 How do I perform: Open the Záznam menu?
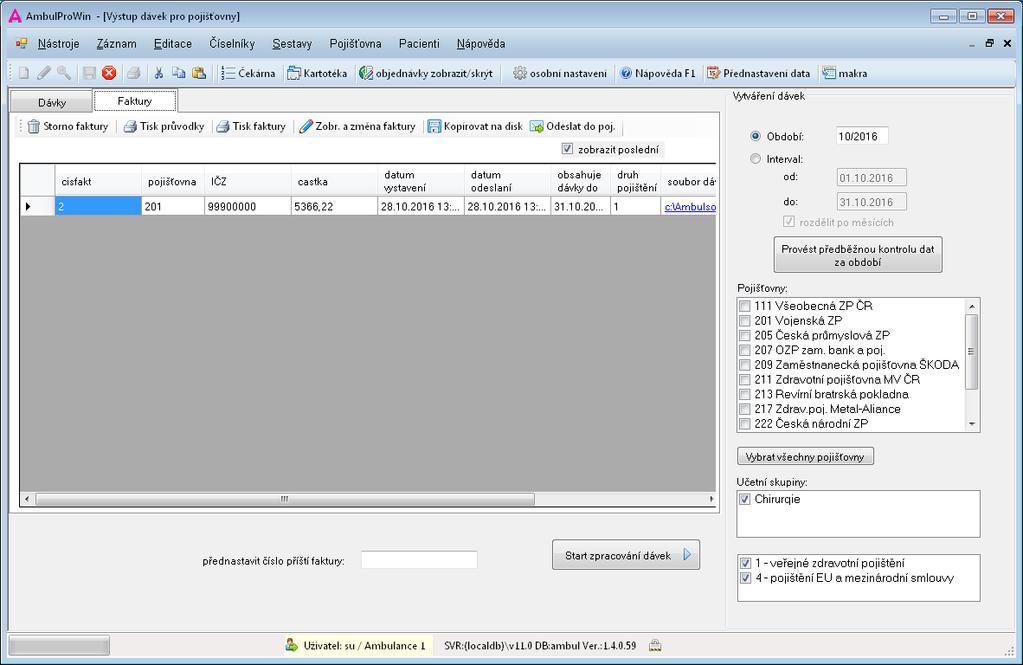117,44
